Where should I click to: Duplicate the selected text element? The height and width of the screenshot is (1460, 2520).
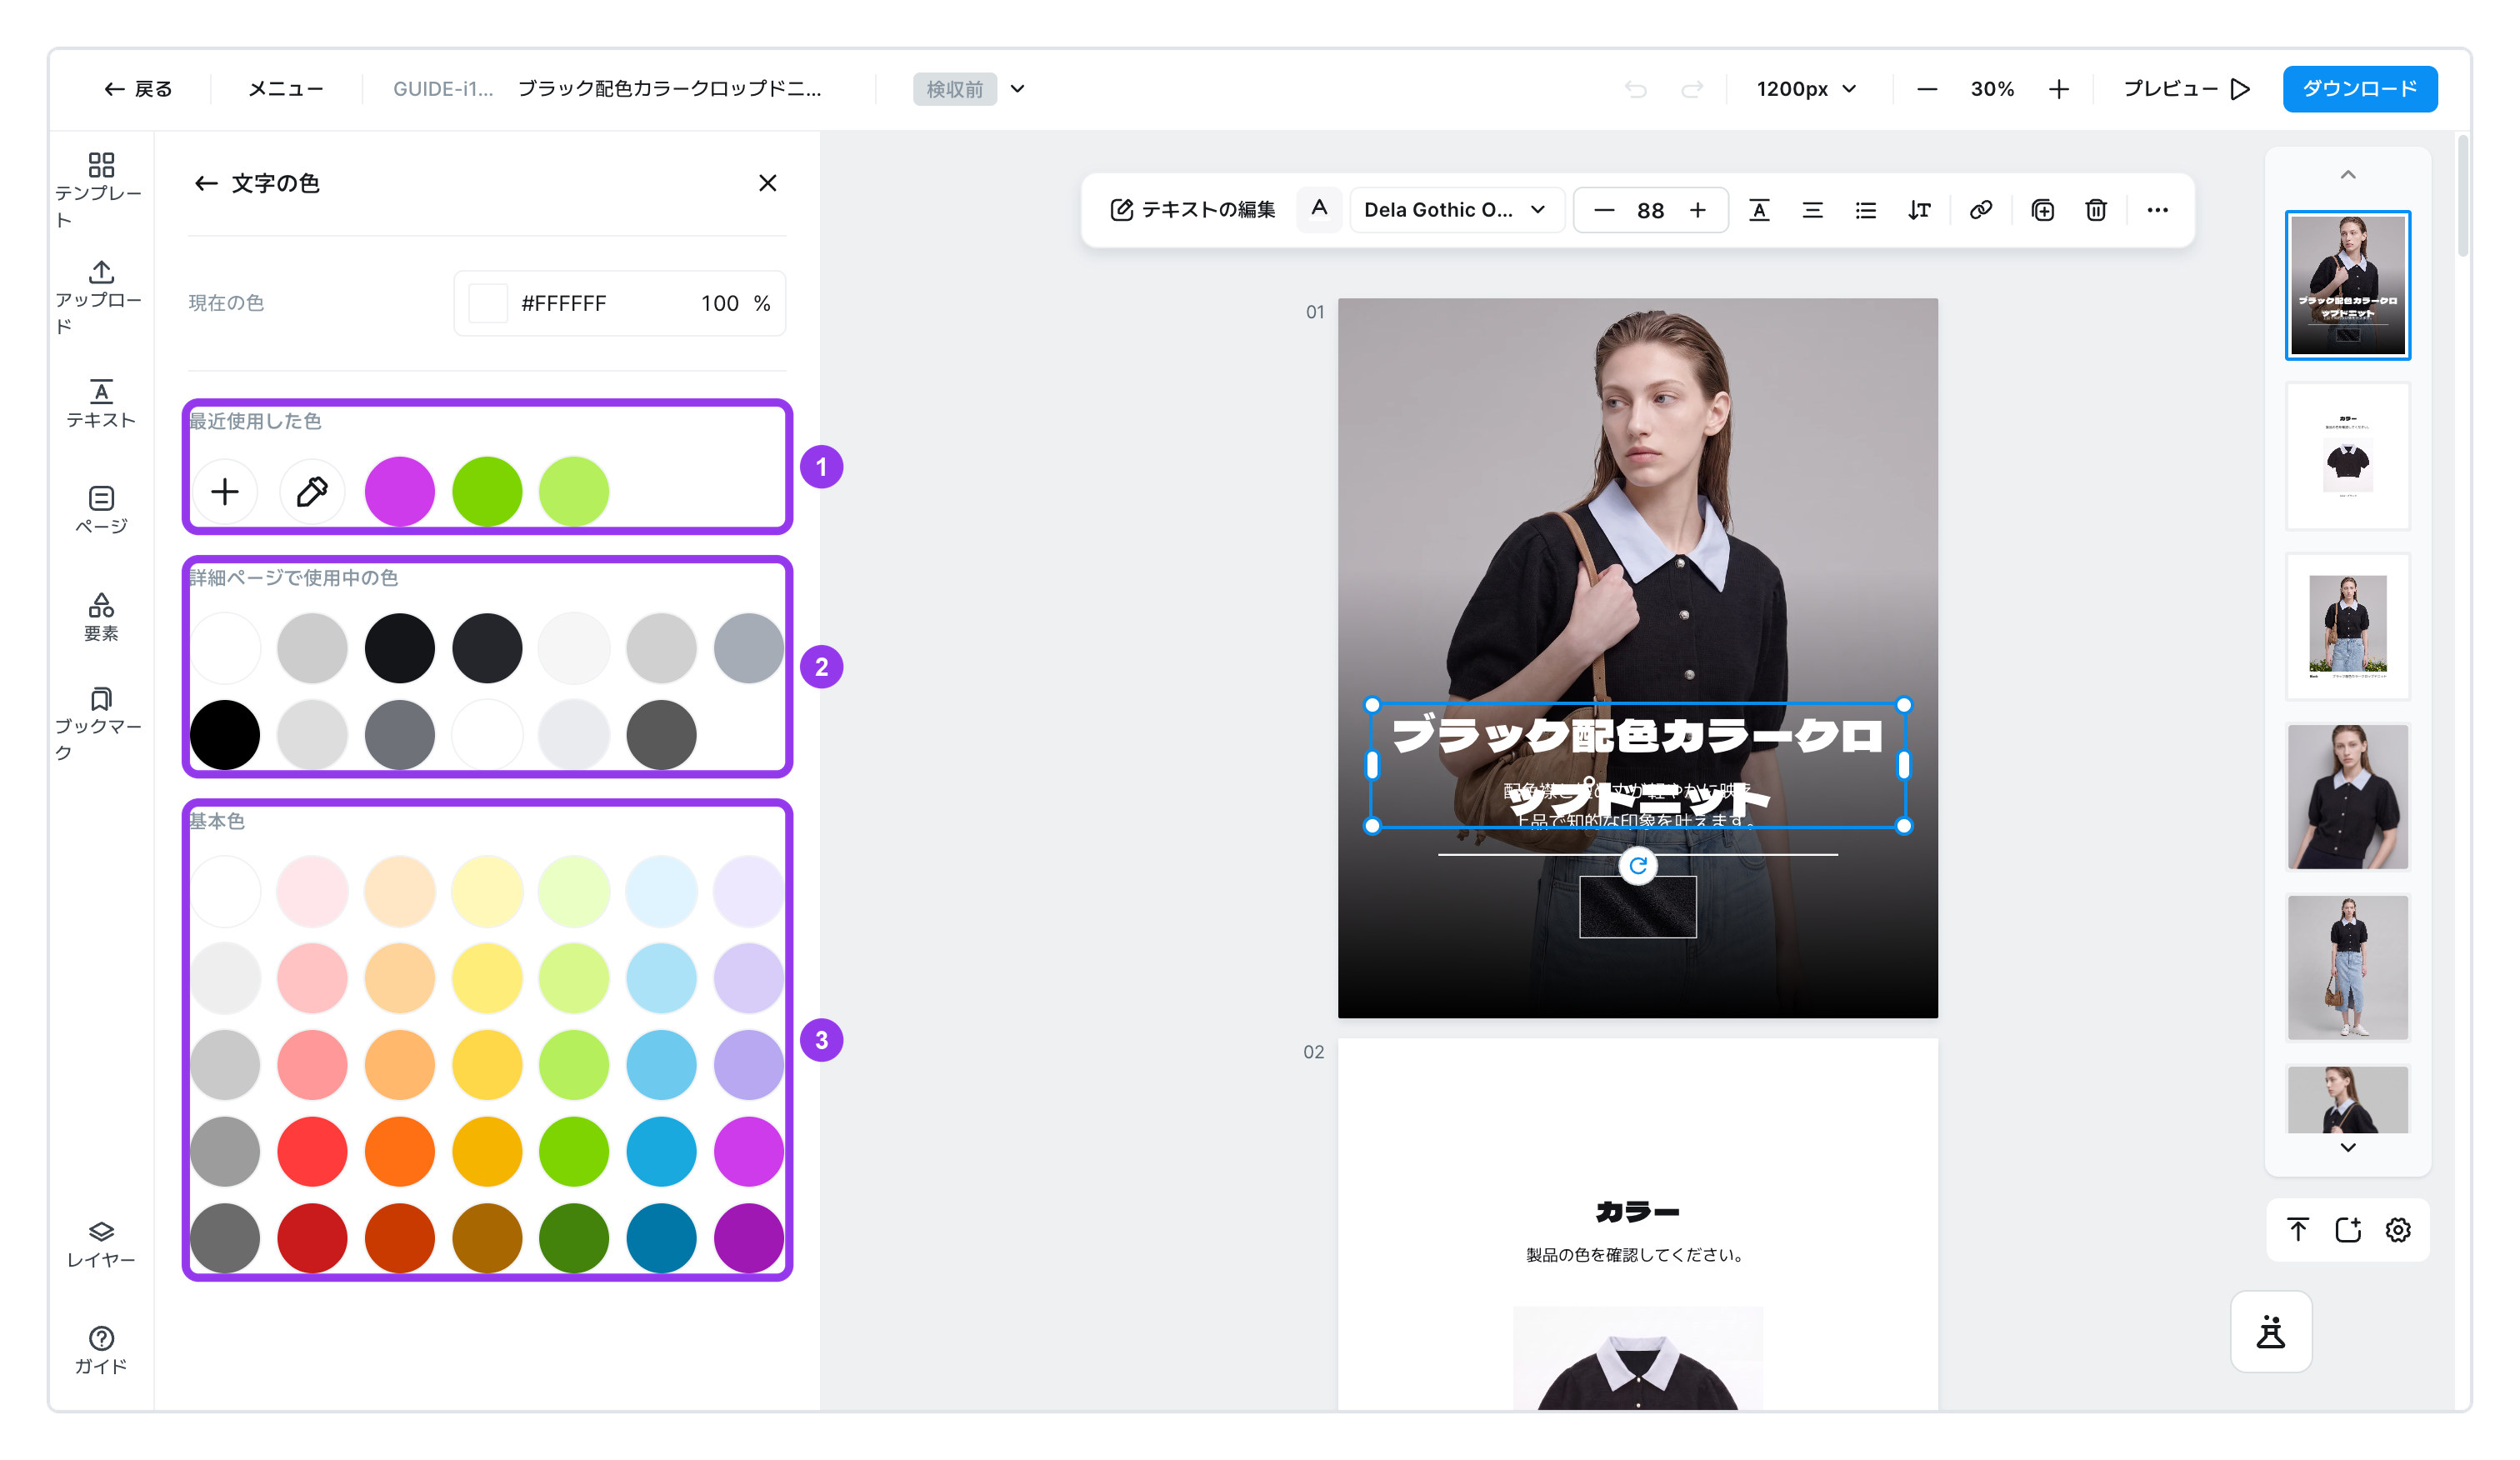2042,210
